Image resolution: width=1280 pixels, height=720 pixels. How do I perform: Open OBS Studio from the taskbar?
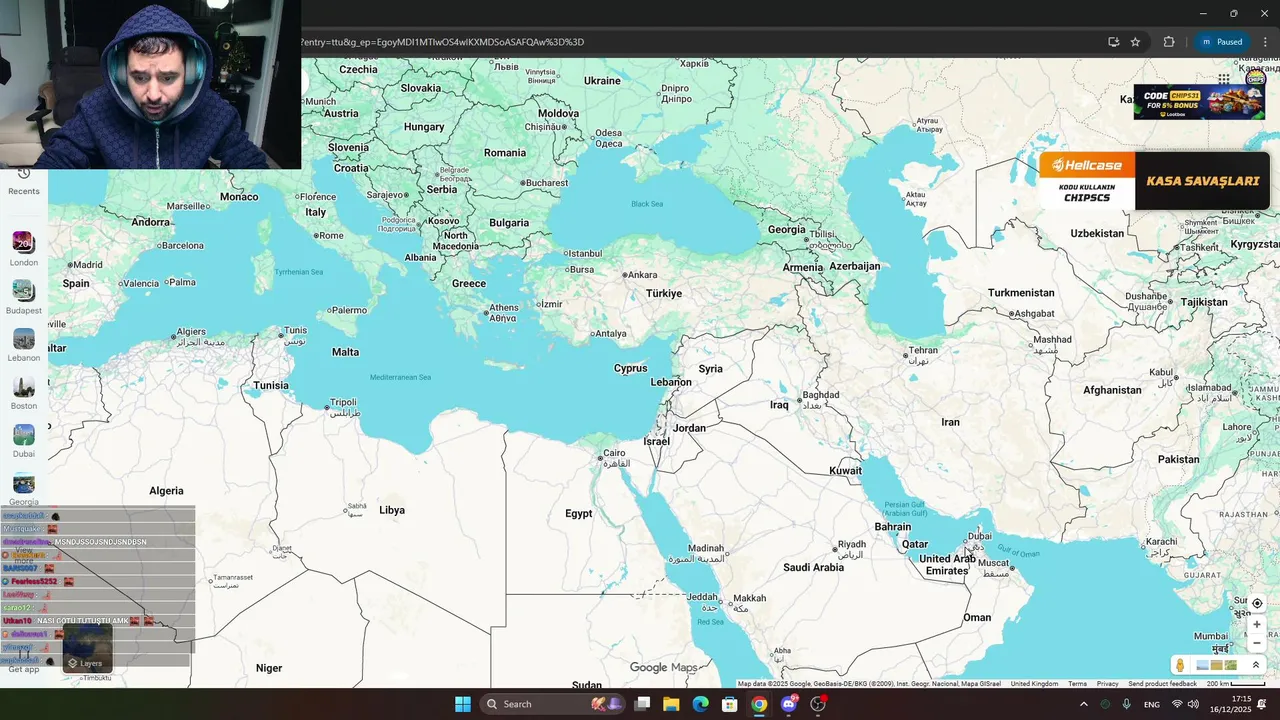click(818, 704)
